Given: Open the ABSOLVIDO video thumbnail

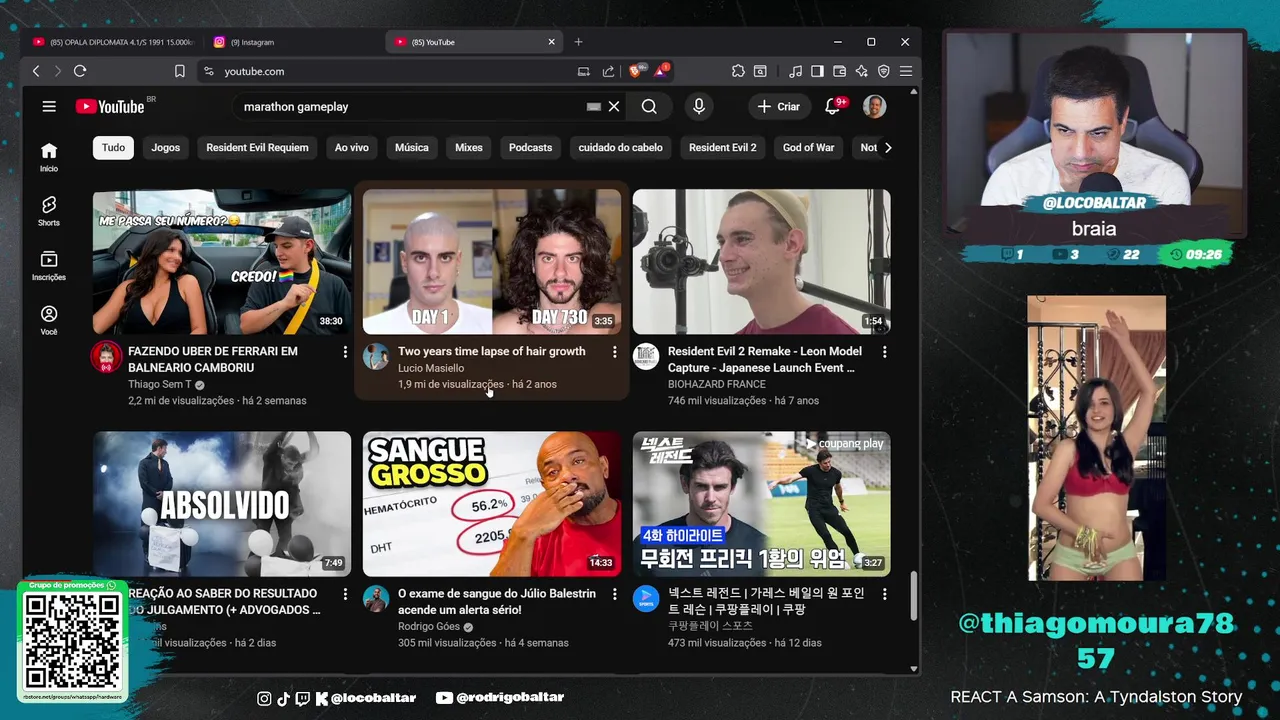Looking at the screenshot, I should (222, 503).
